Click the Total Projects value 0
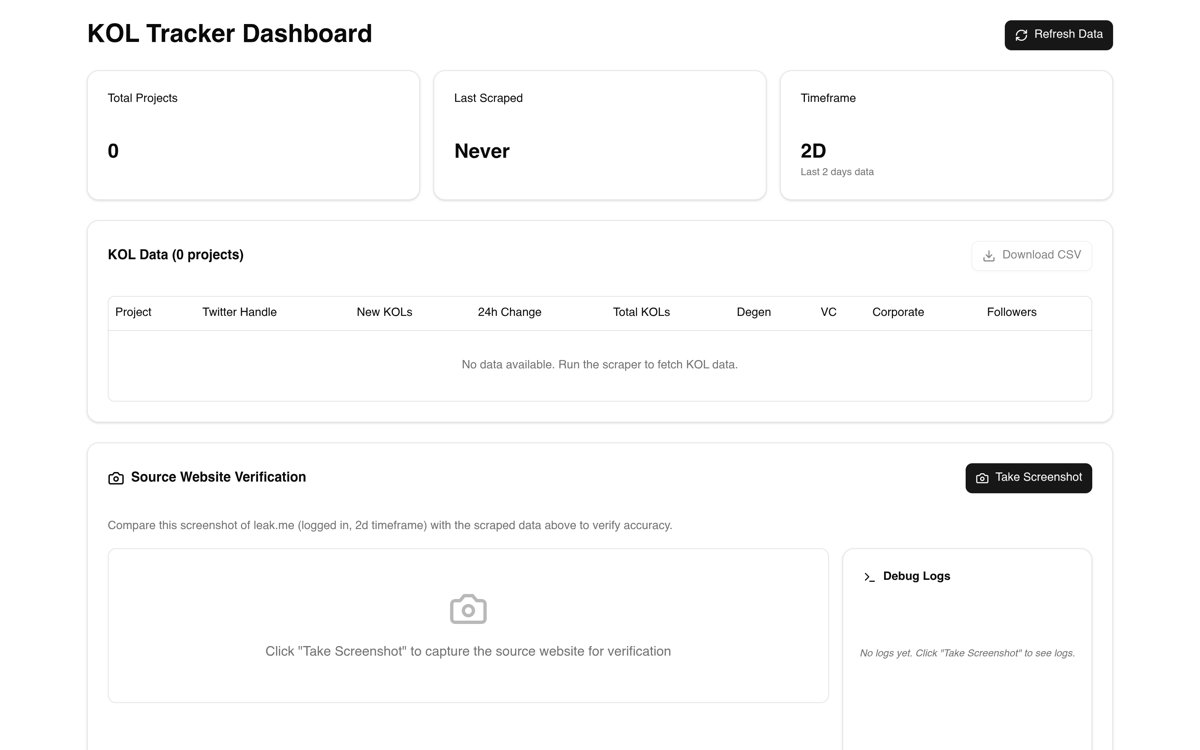Image resolution: width=1200 pixels, height=750 pixels. [x=113, y=151]
